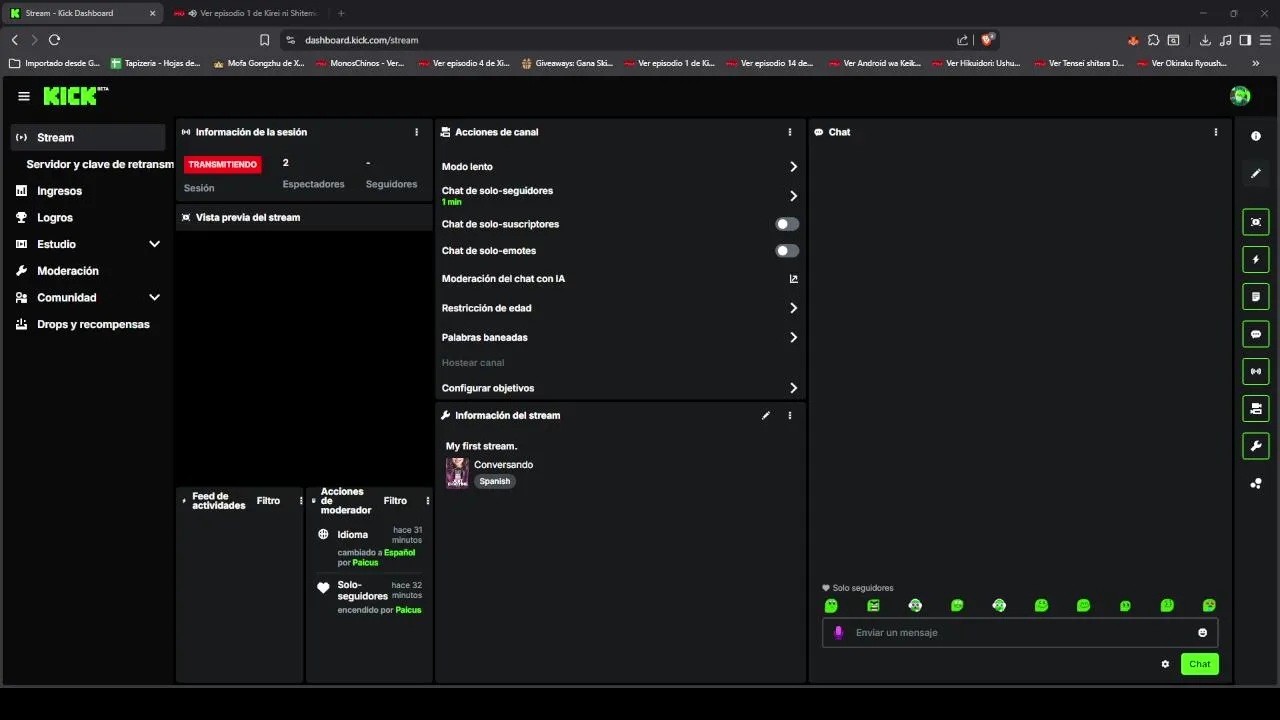The width and height of the screenshot is (1280, 720).
Task: Expand the Estudio sidebar section
Action: pos(154,244)
